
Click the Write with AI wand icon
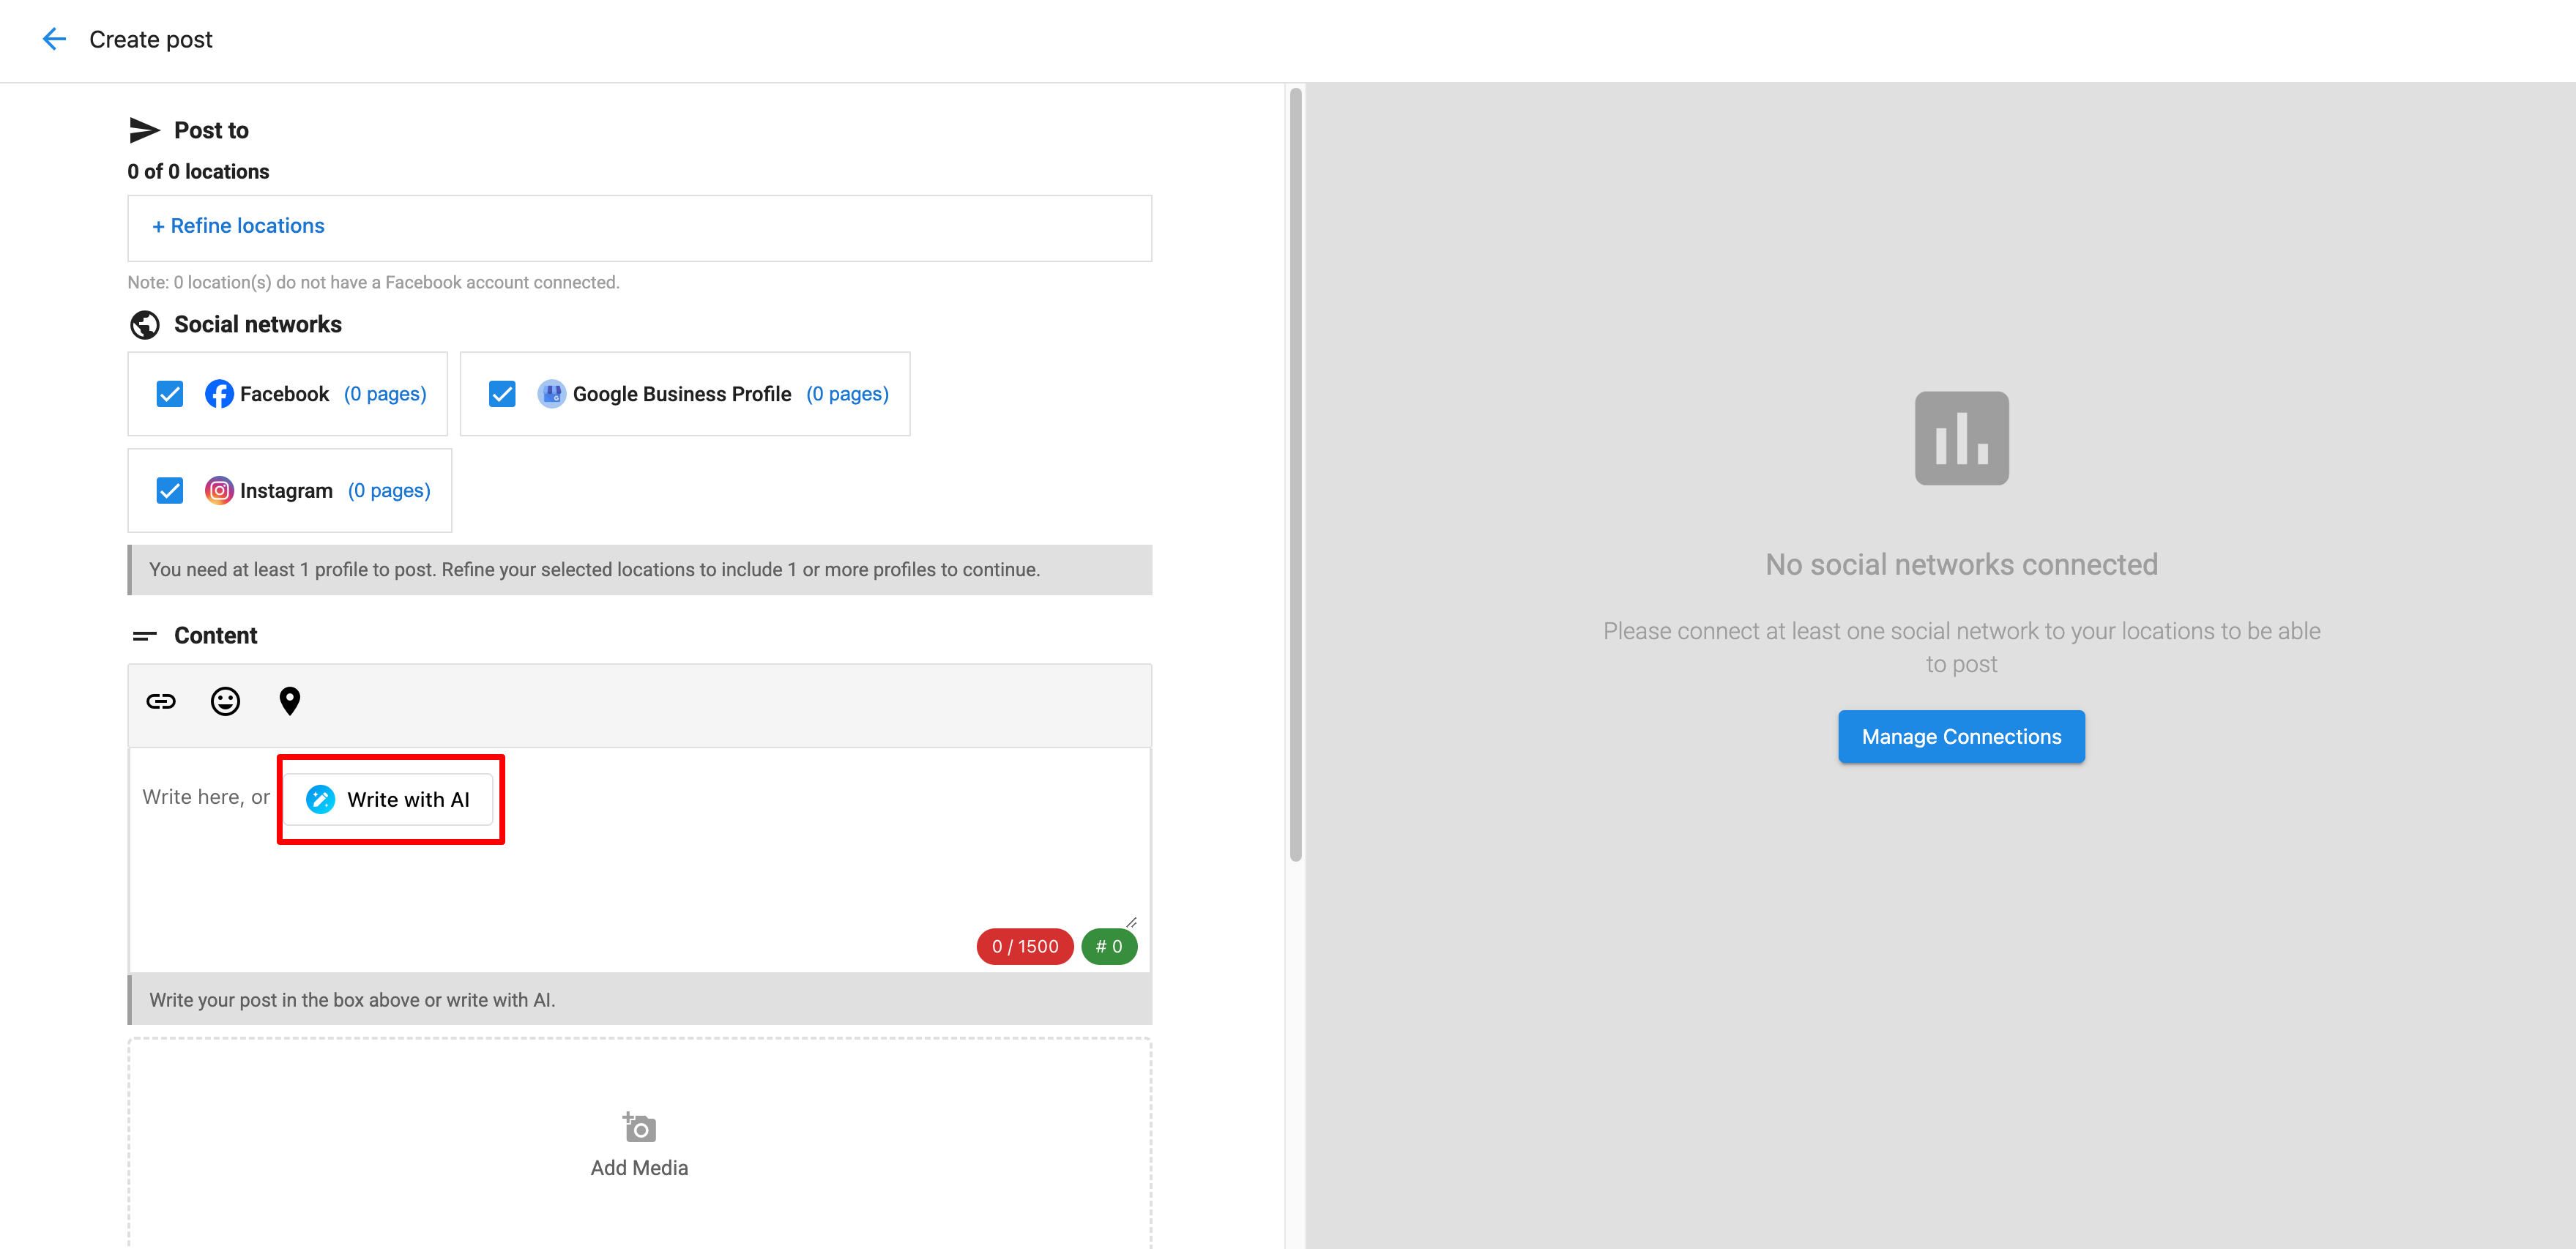pyautogui.click(x=320, y=799)
